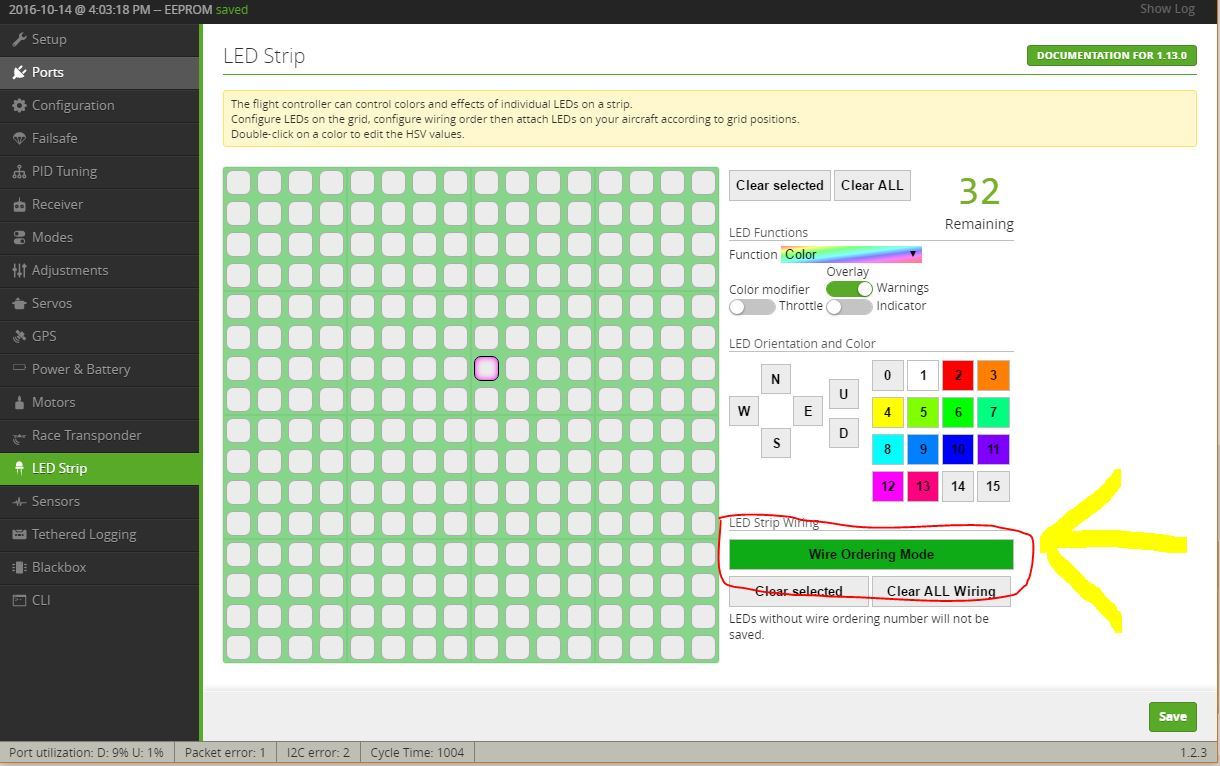The image size is (1220, 766).
Task: Set LED orientation to E
Action: 808,410
